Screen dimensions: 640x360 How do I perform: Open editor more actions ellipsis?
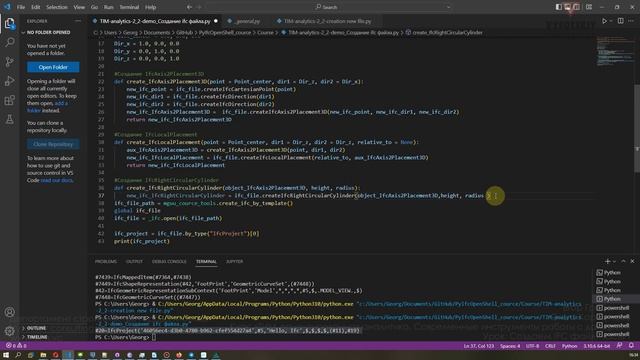pos(631,21)
